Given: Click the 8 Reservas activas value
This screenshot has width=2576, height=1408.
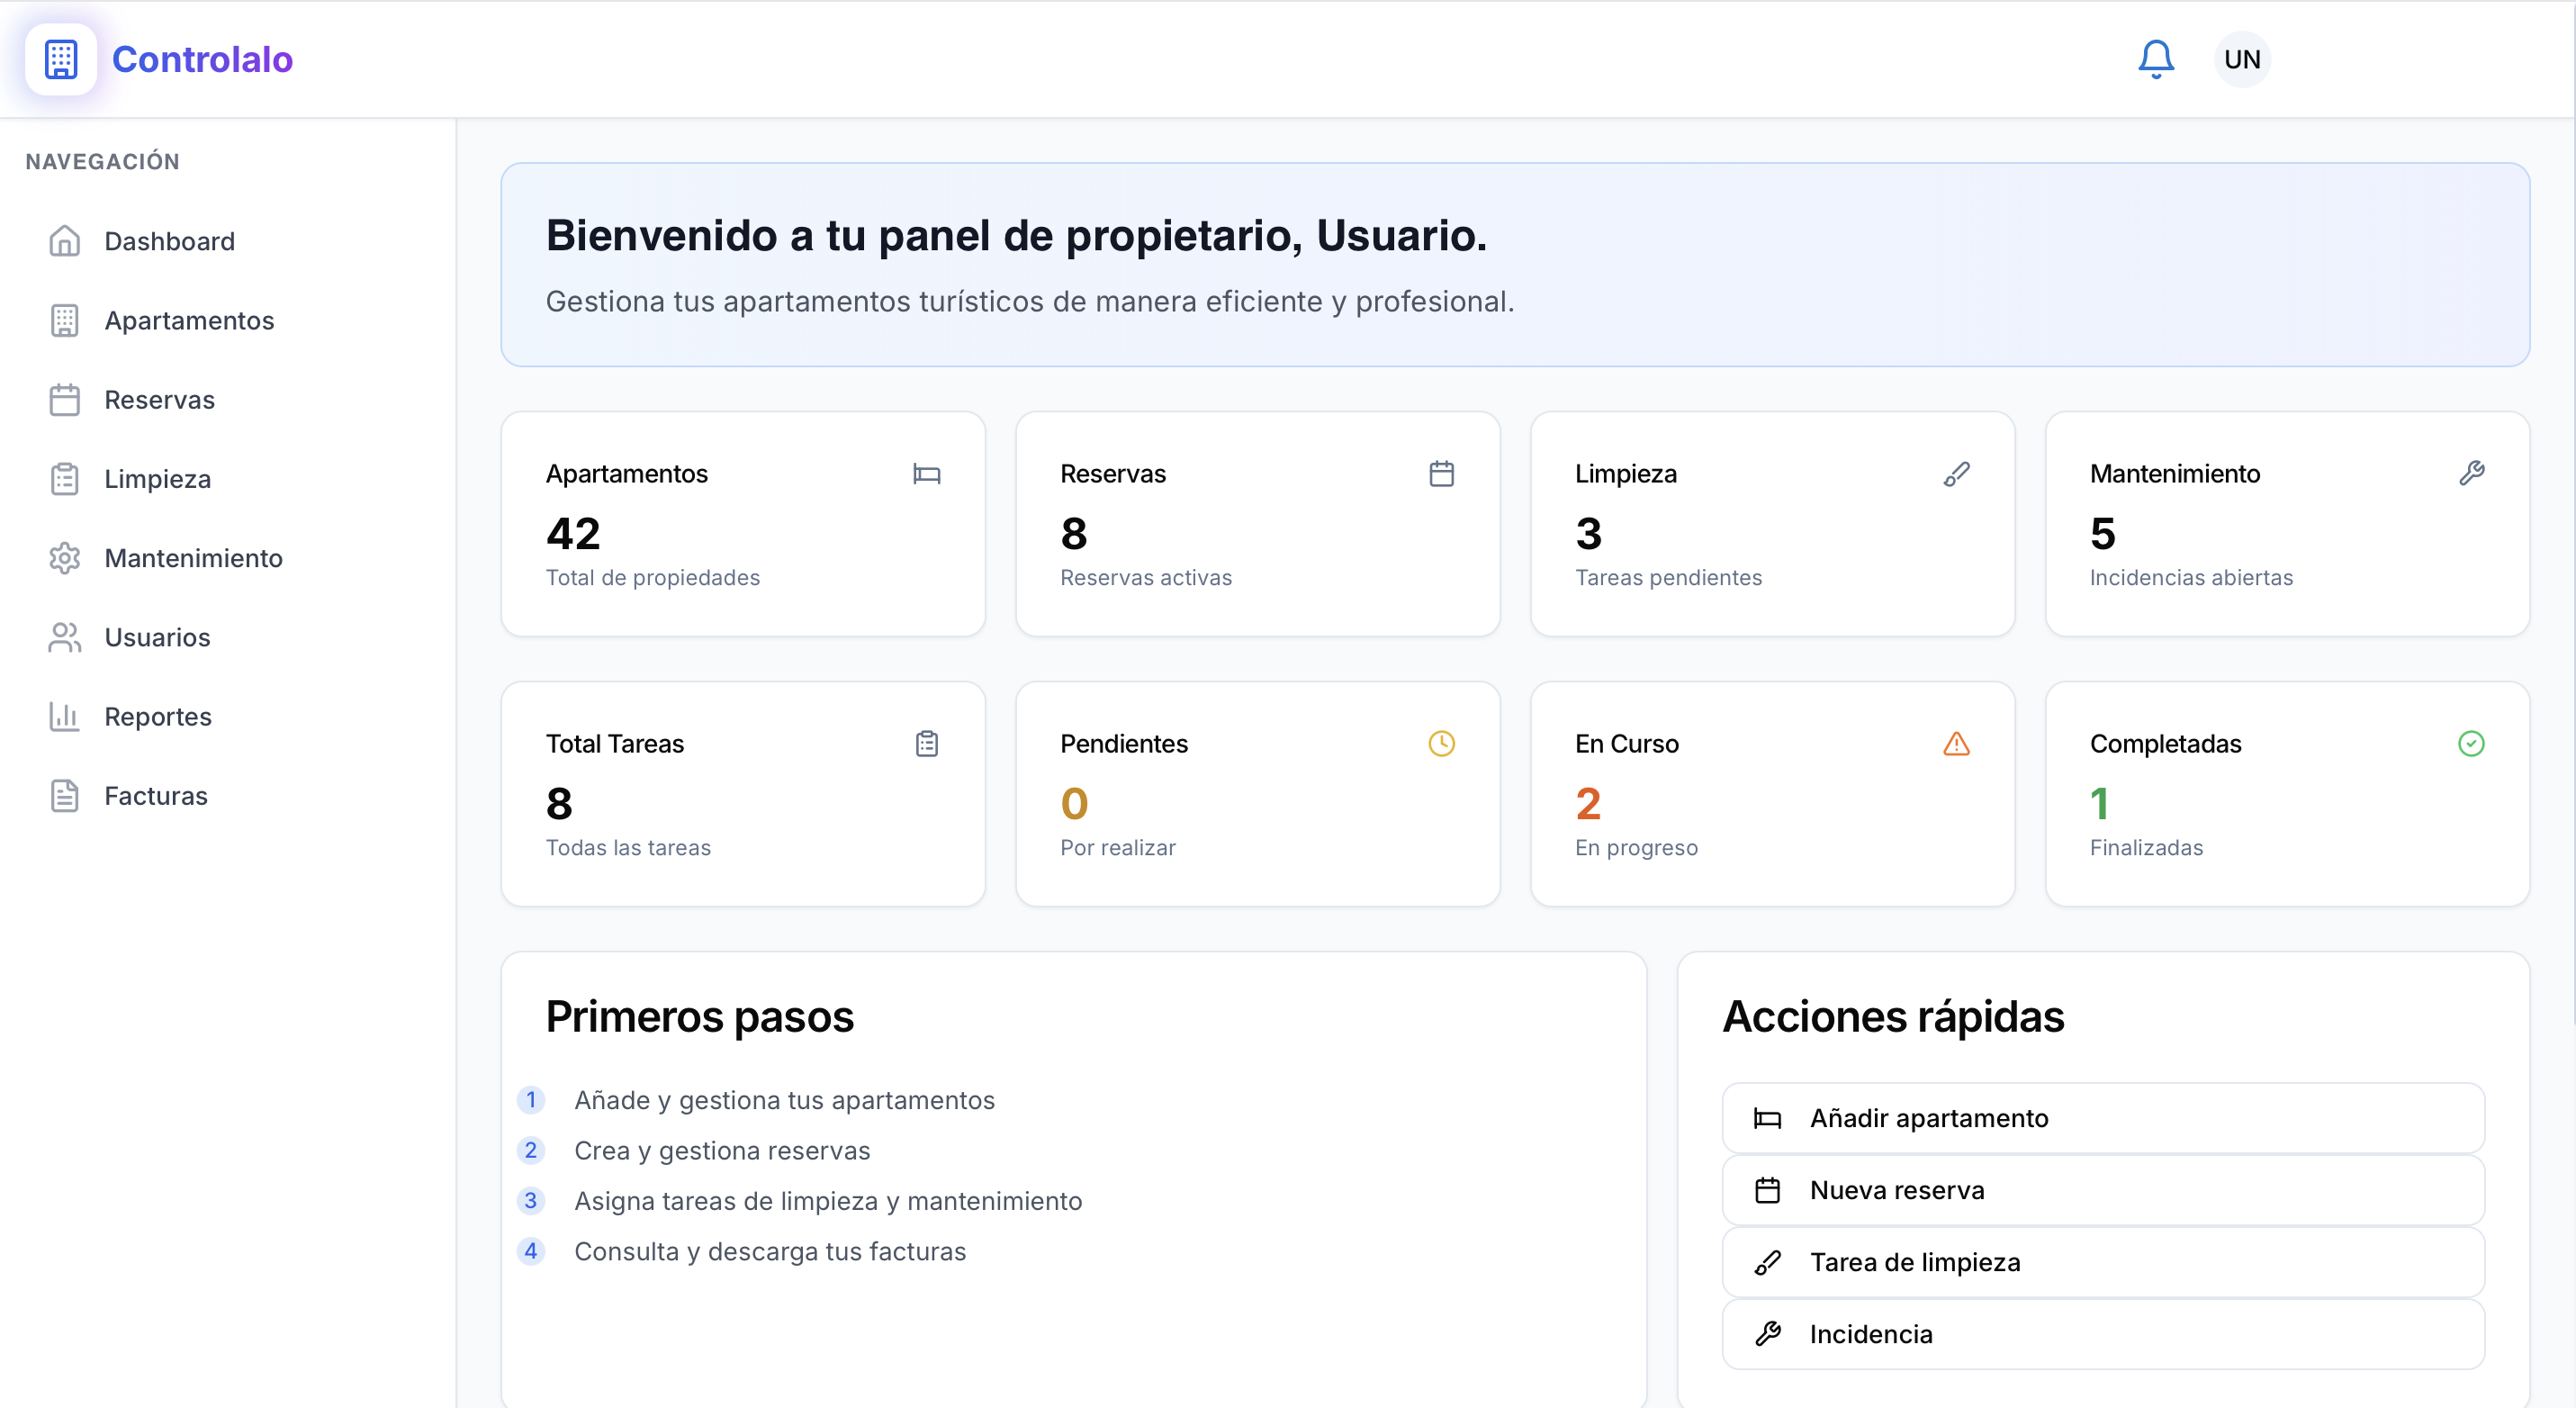Looking at the screenshot, I should tap(1074, 533).
